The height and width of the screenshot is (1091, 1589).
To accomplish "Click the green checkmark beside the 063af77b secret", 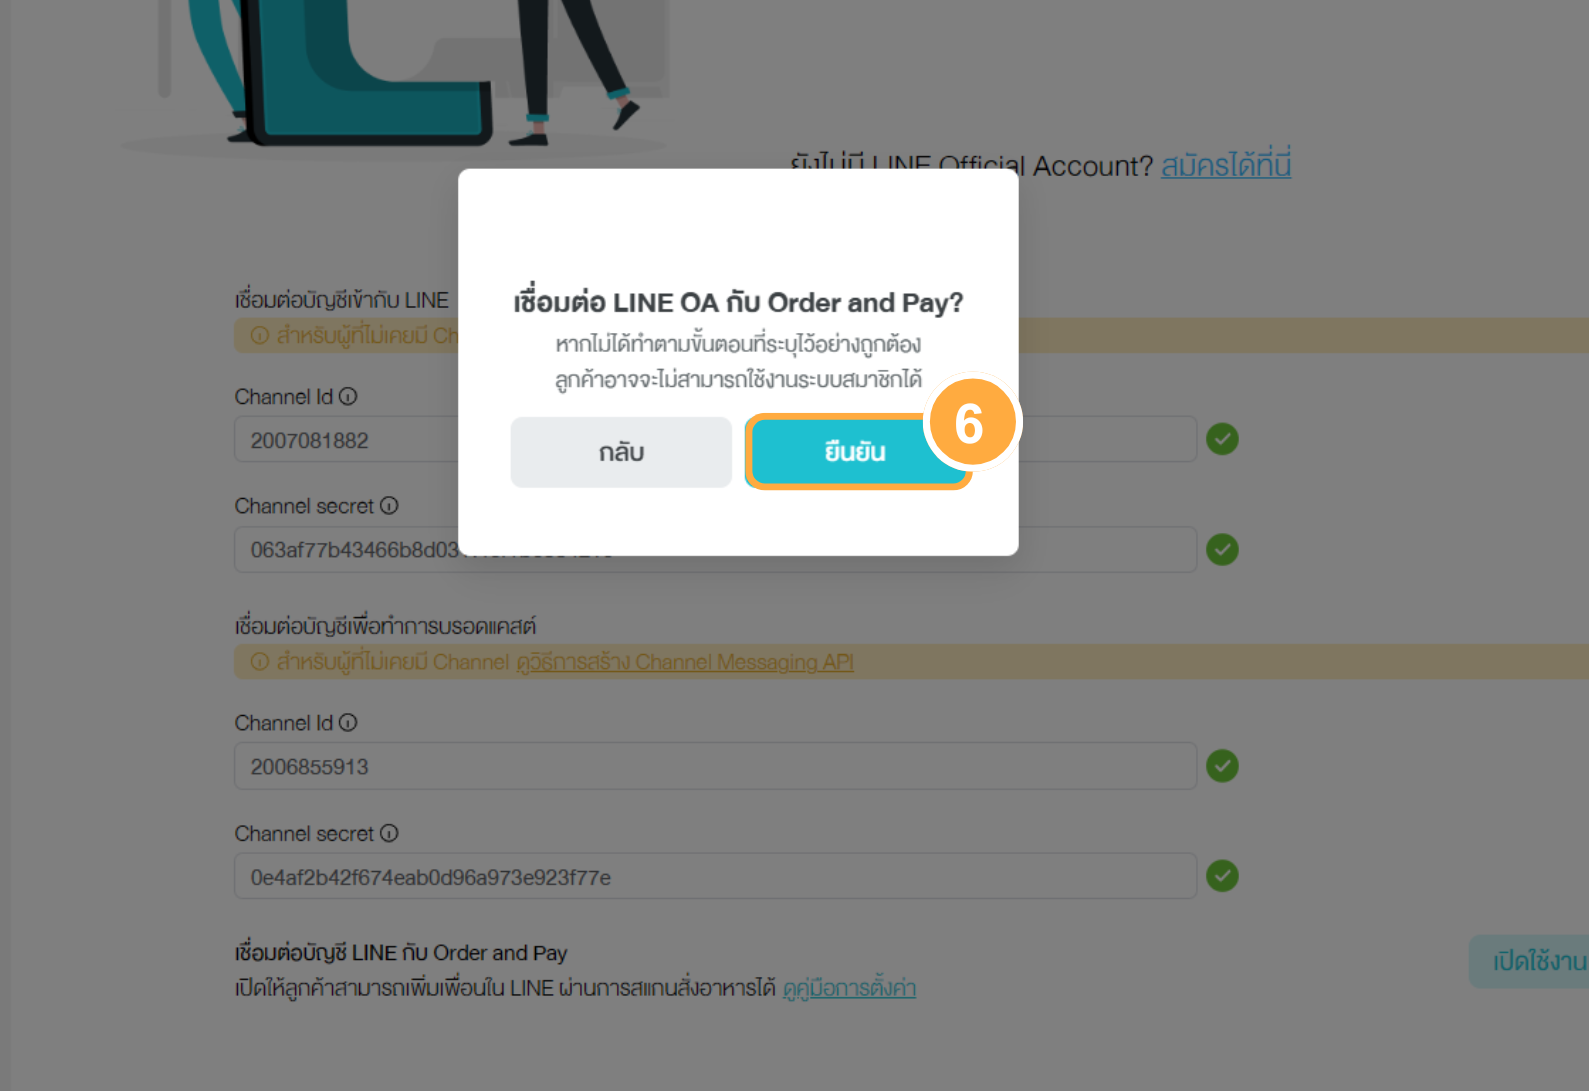I will pyautogui.click(x=1222, y=549).
